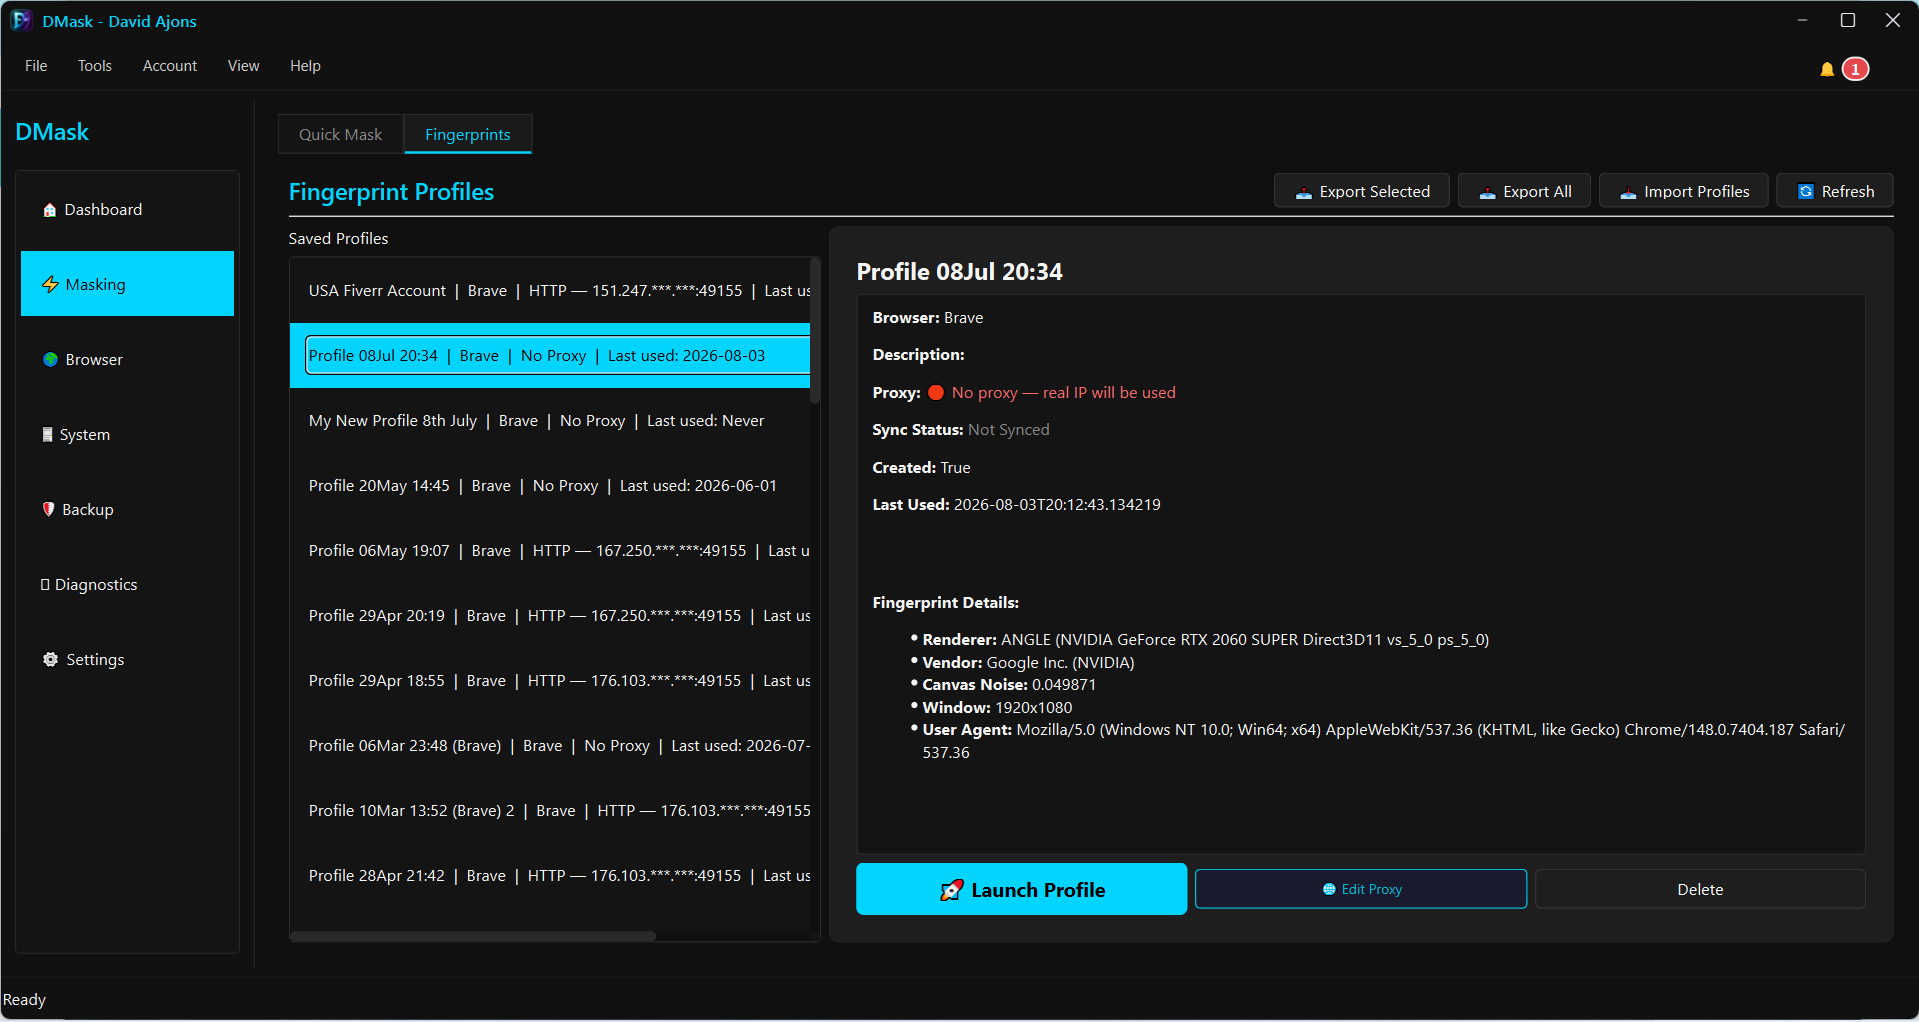Screen dimensions: 1919x1022
Task: Open the Backup section
Action: pos(127,510)
